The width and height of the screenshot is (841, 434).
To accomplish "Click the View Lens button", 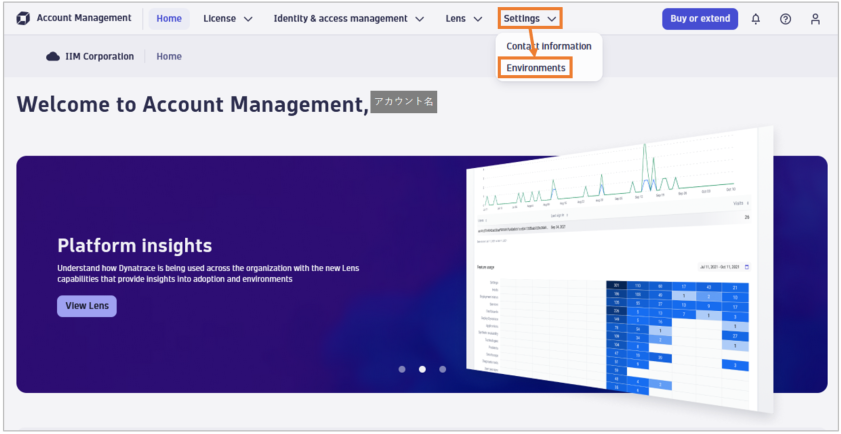I will [87, 306].
